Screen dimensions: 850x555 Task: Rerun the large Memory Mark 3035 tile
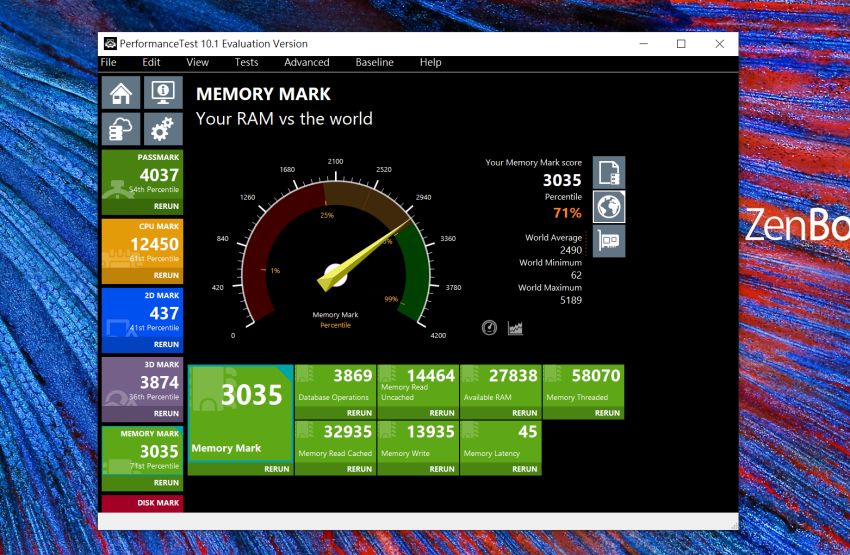pos(276,469)
